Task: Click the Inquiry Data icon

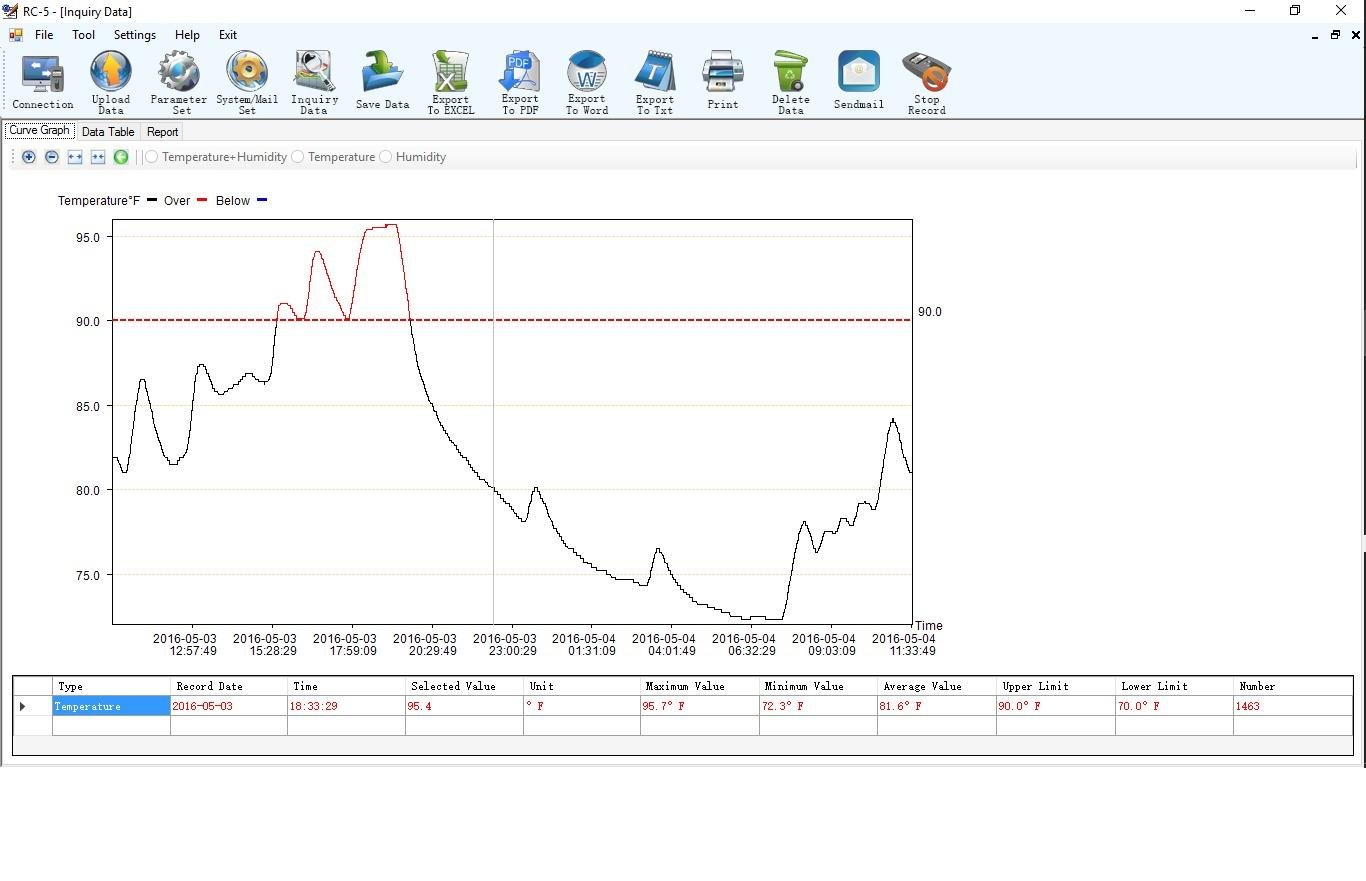Action: click(315, 82)
